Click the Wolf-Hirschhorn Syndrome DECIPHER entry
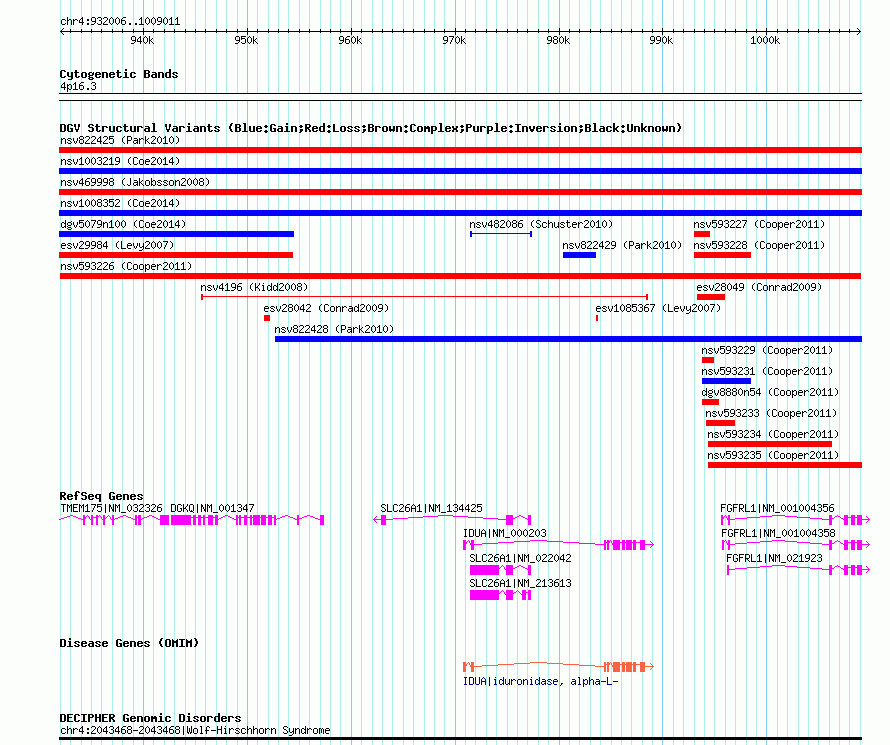This screenshot has height=745, width=890. click(x=195, y=730)
